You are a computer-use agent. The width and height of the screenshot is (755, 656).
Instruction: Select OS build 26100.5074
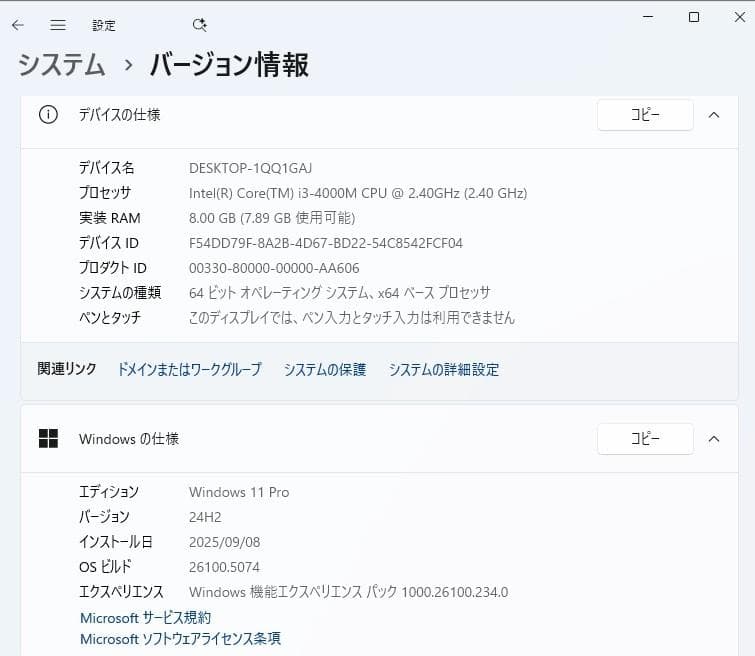(224, 567)
